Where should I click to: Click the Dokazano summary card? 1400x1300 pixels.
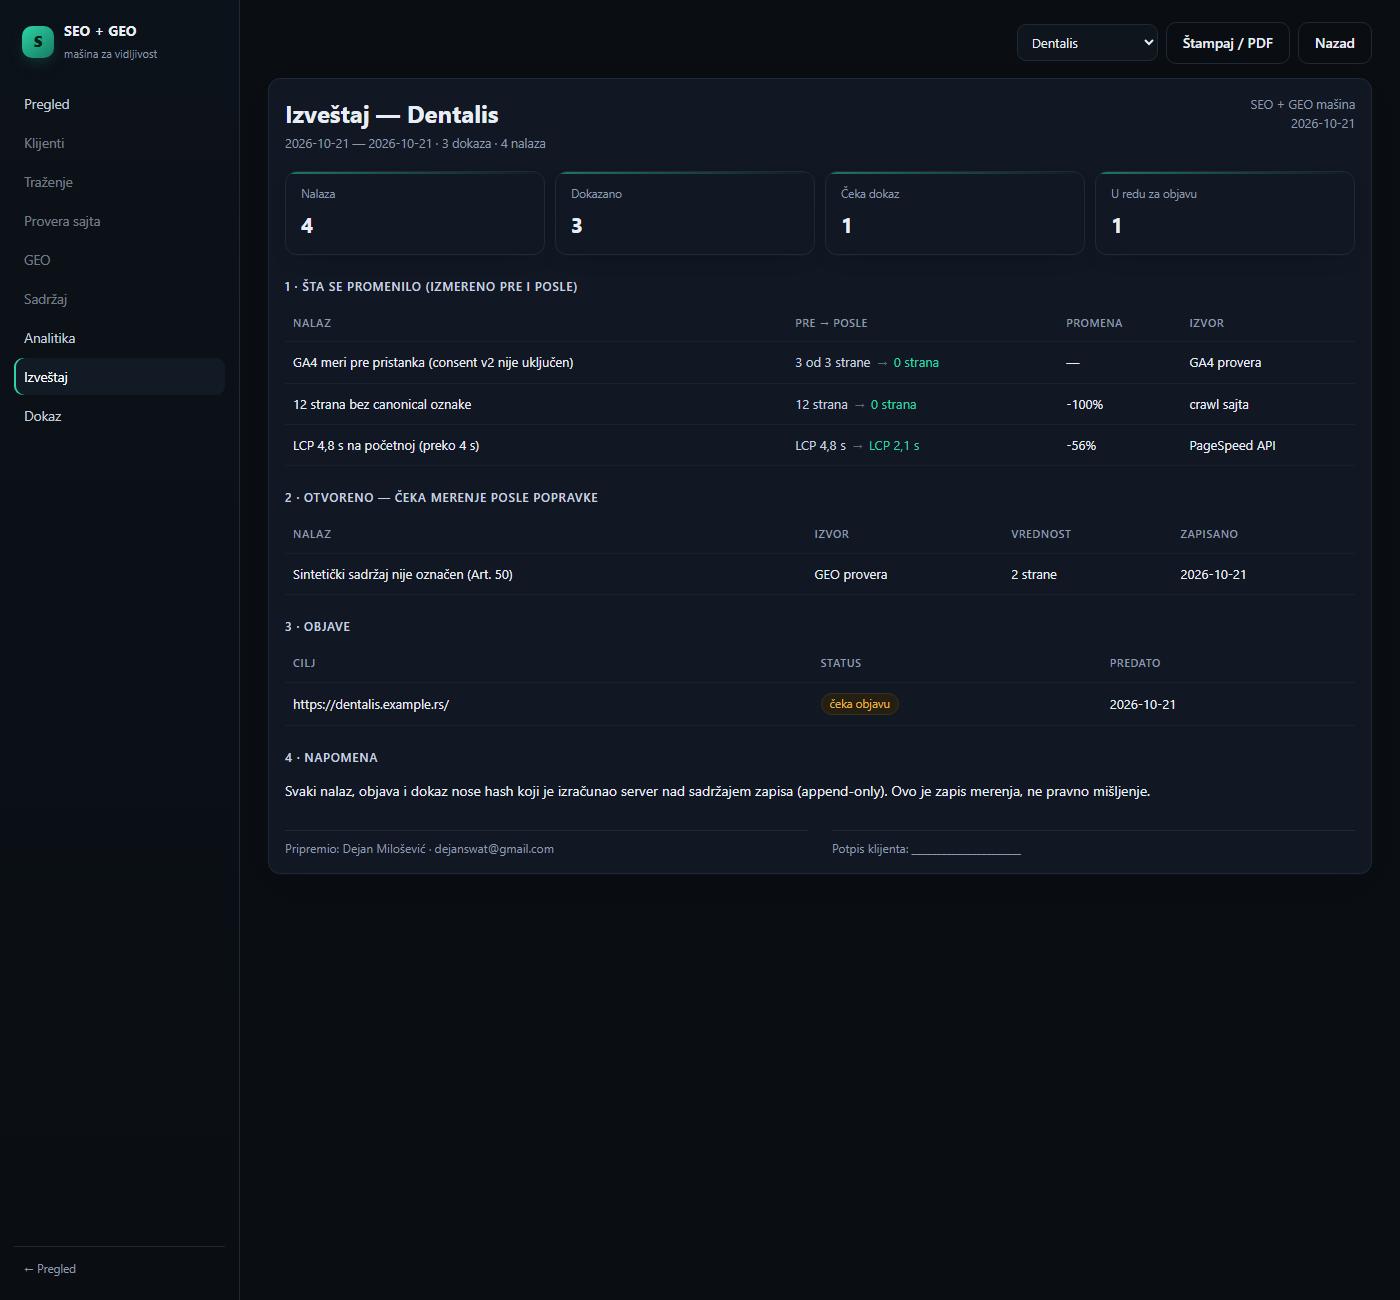tap(685, 213)
